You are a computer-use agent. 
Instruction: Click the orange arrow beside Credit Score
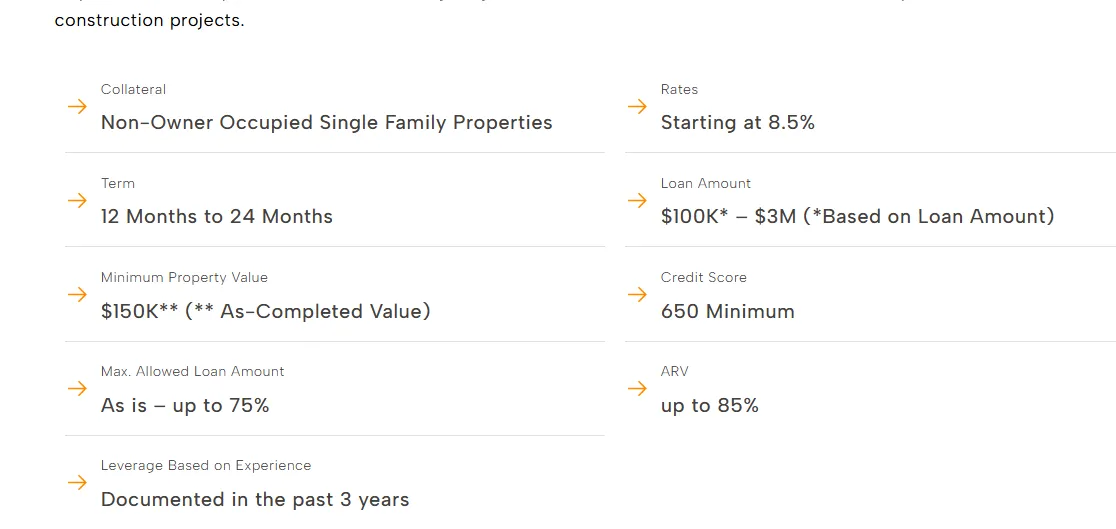637,295
